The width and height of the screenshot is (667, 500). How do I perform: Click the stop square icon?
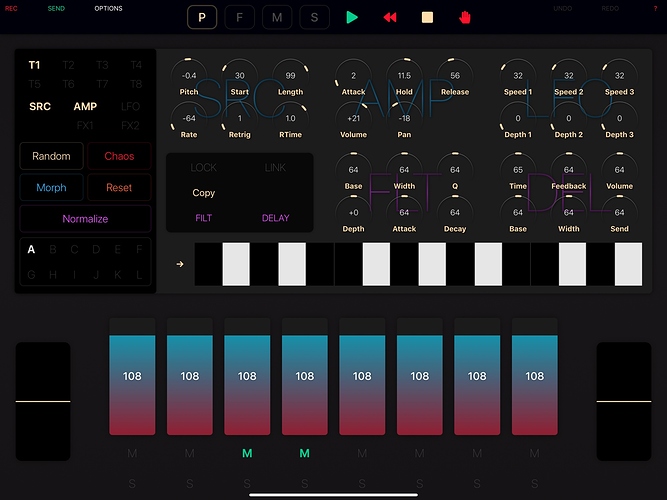[x=427, y=17]
